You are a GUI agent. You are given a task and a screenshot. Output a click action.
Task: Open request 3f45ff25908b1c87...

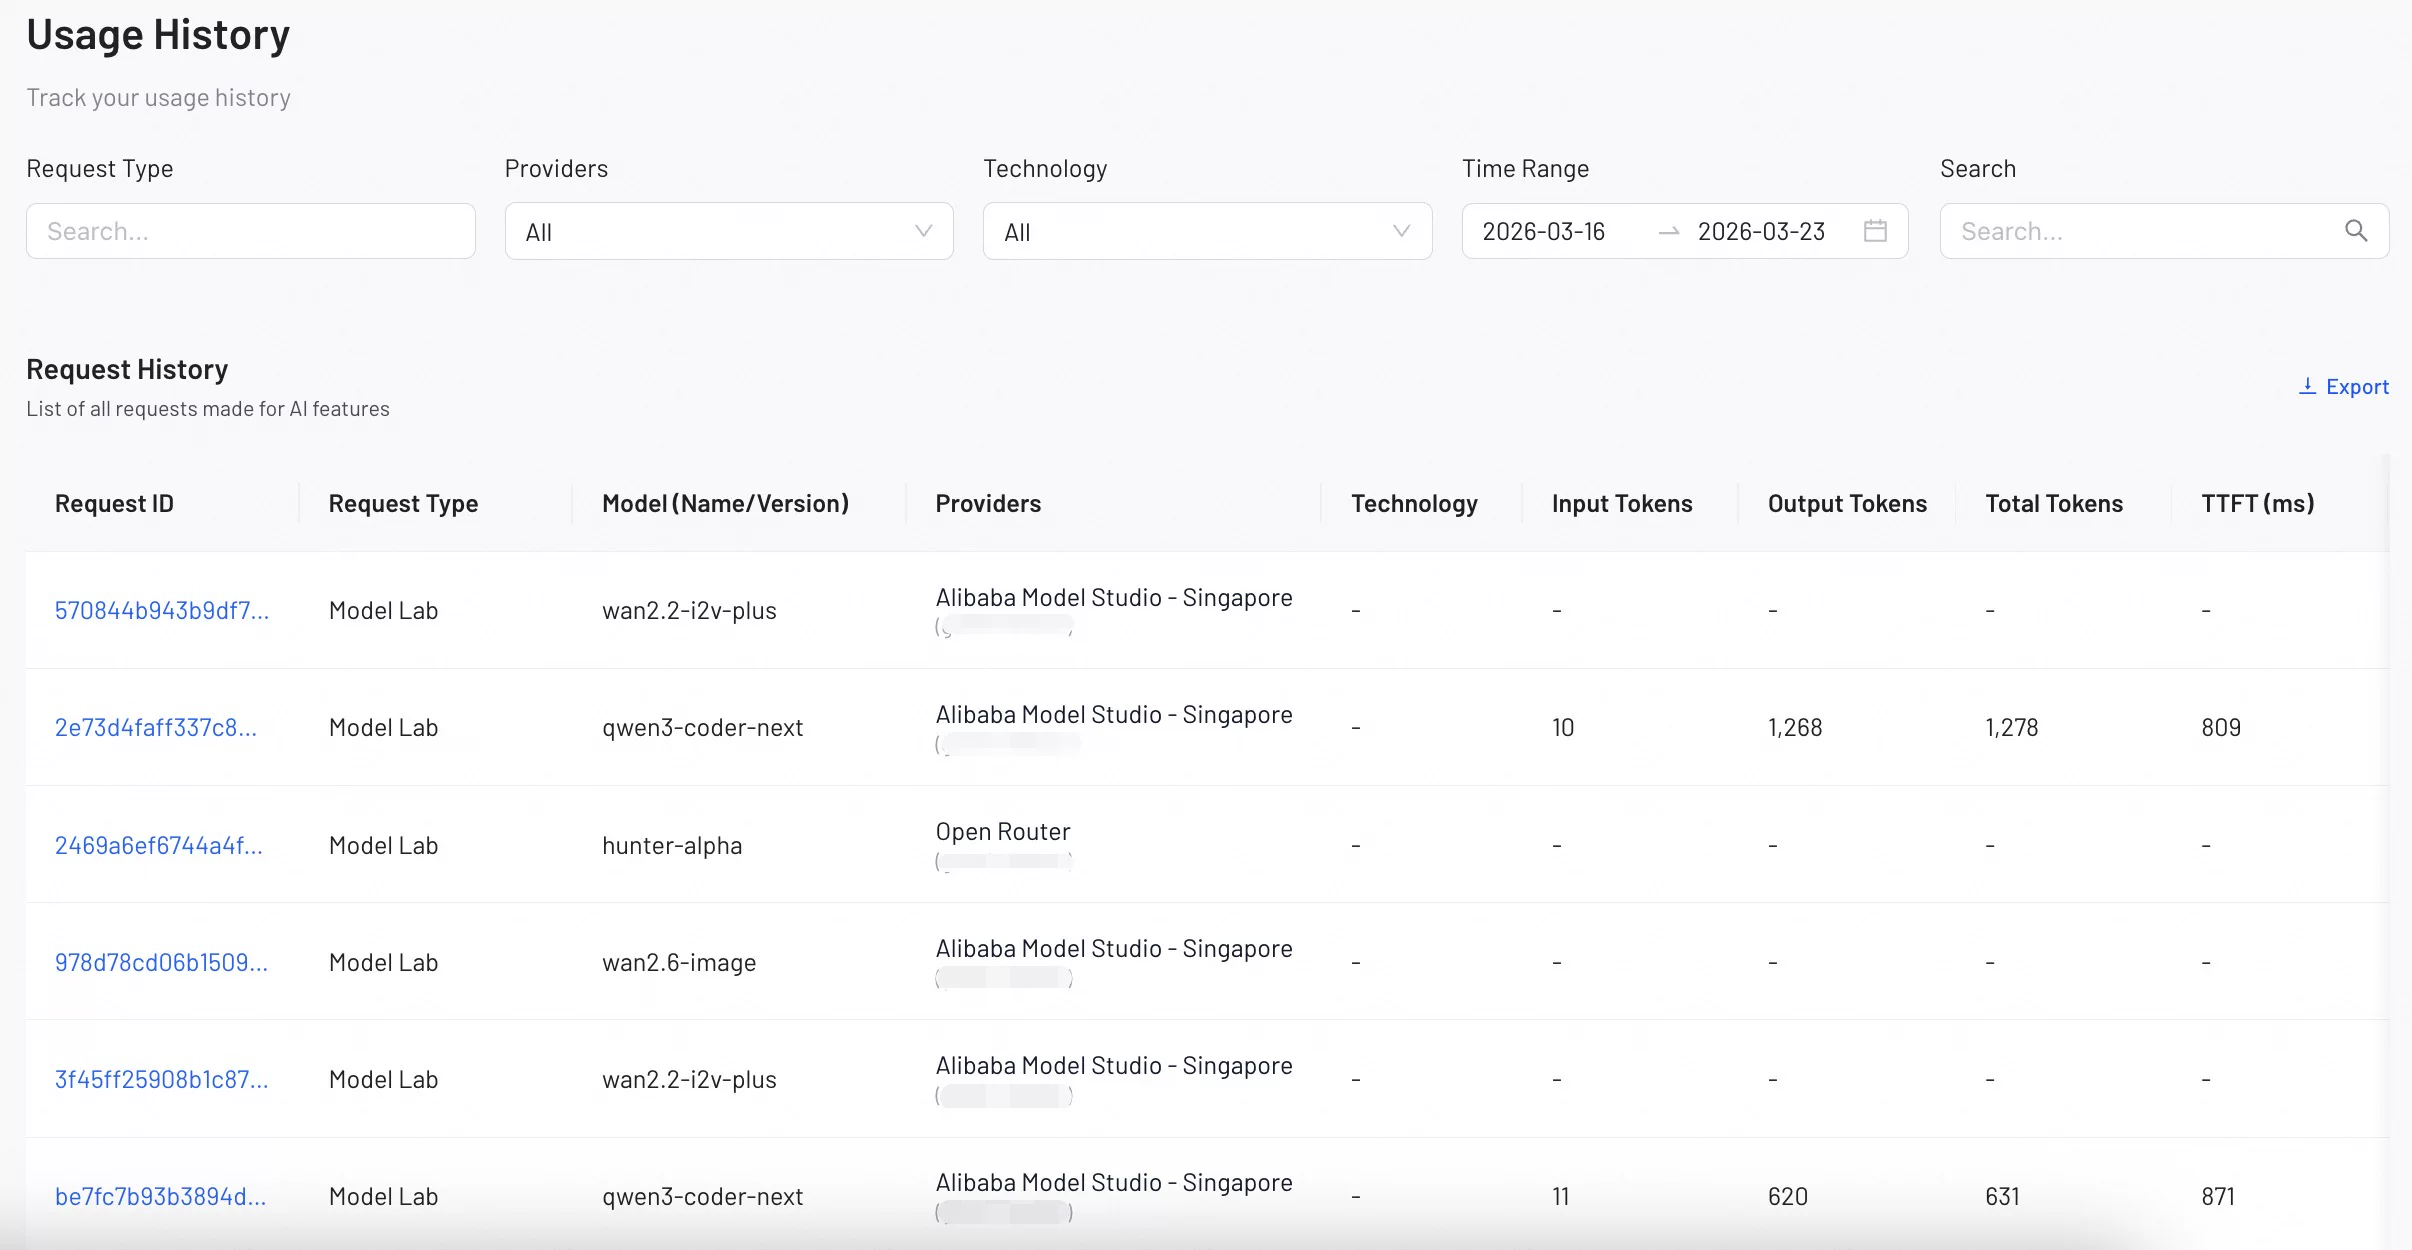[x=162, y=1079]
